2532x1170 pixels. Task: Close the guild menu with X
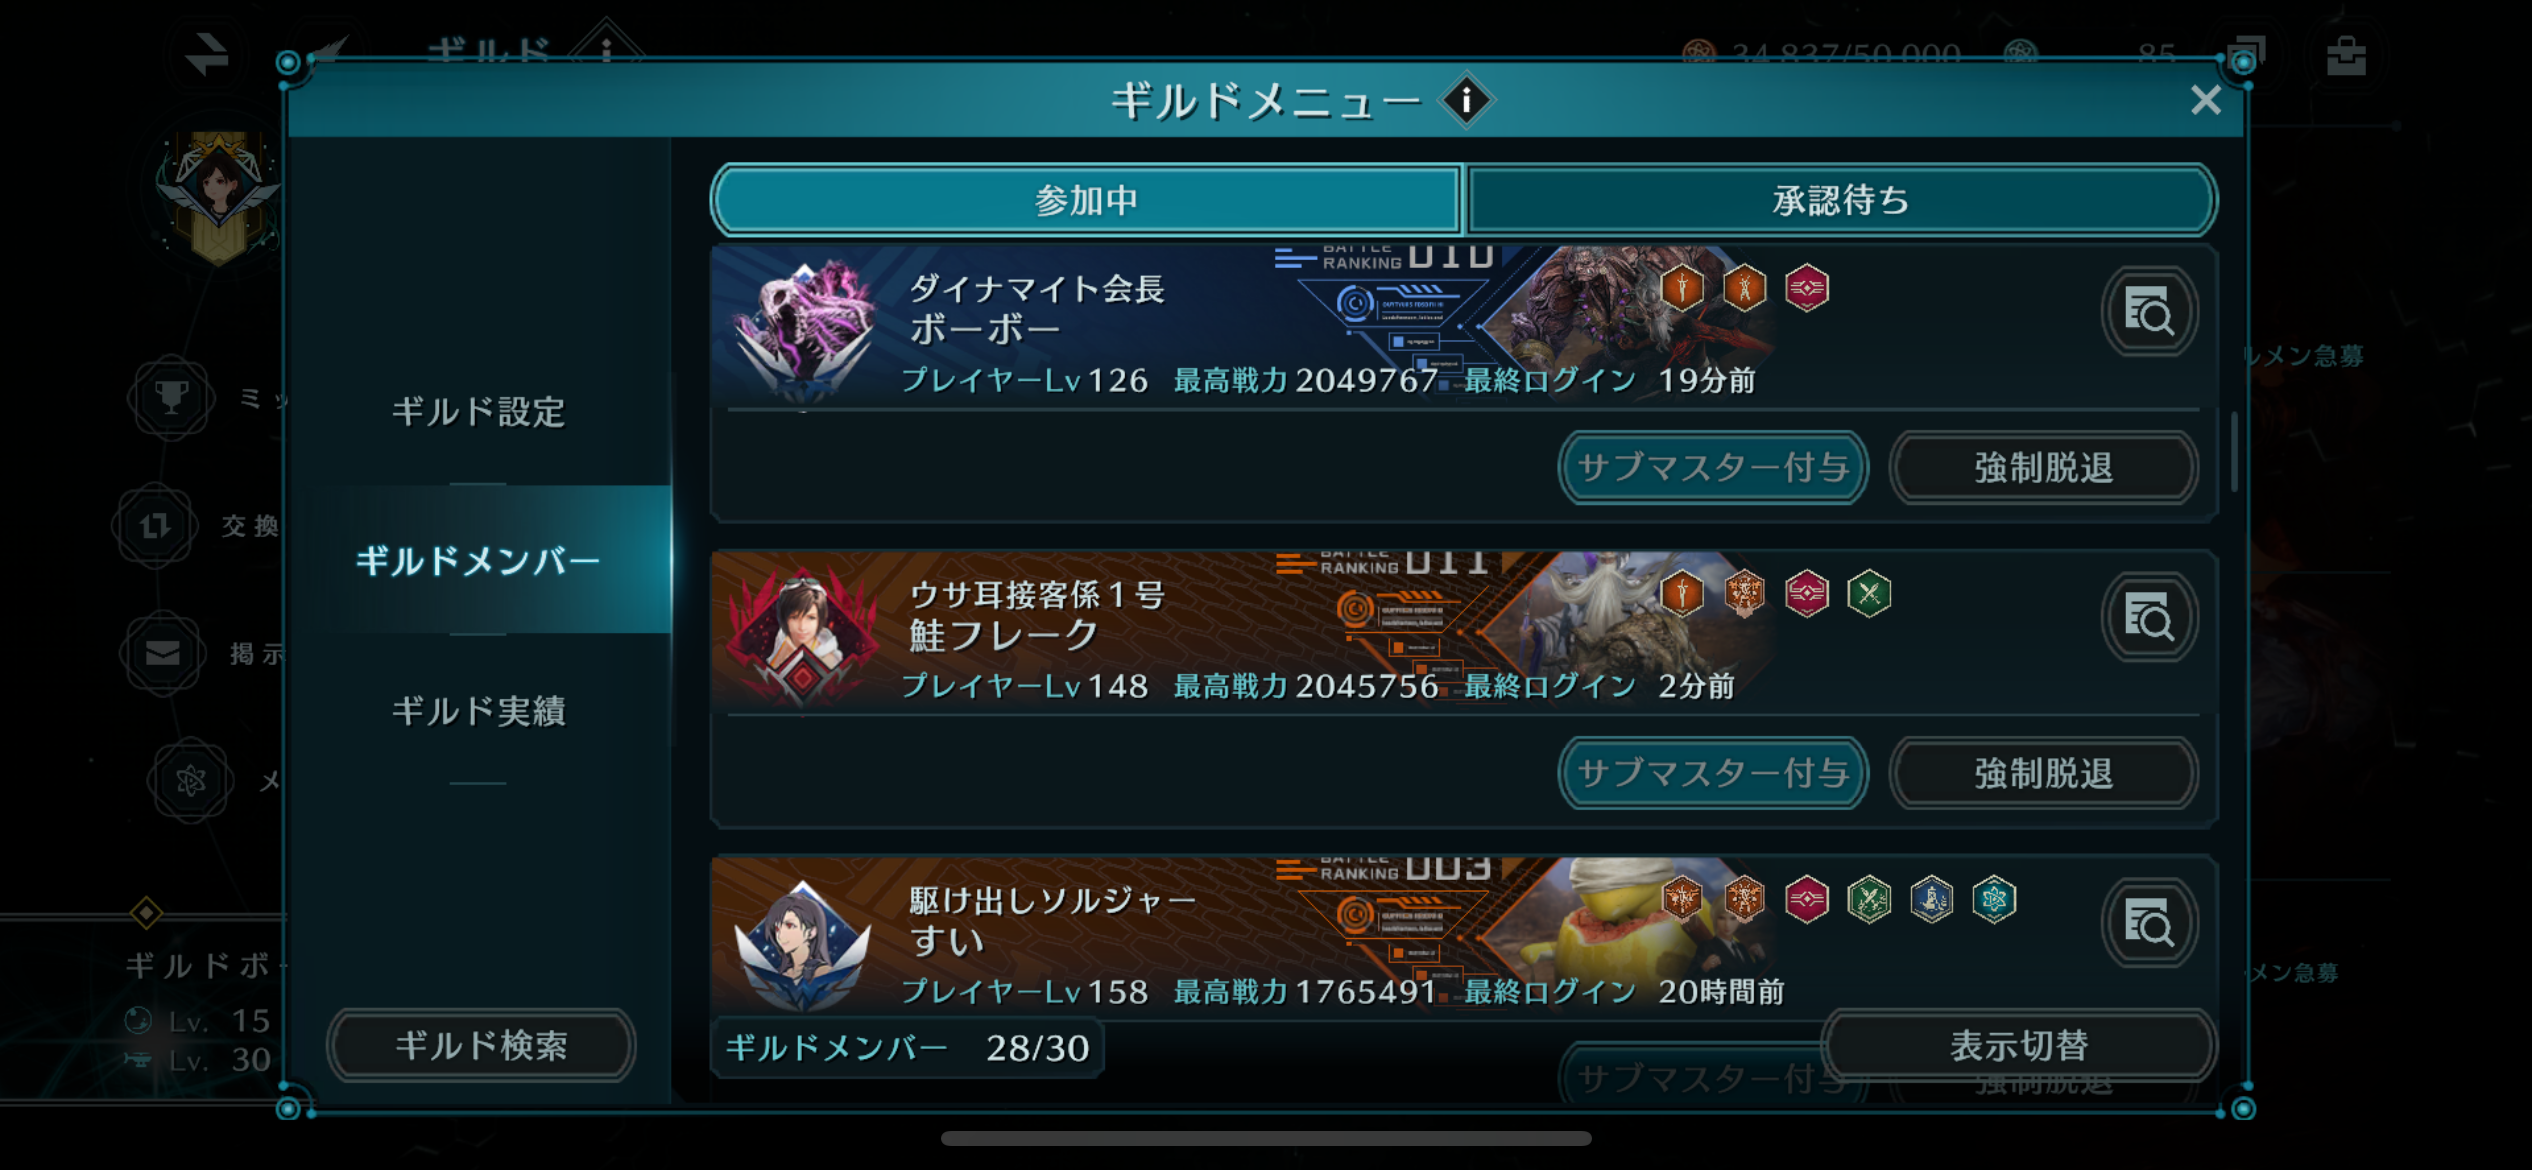tap(2205, 100)
